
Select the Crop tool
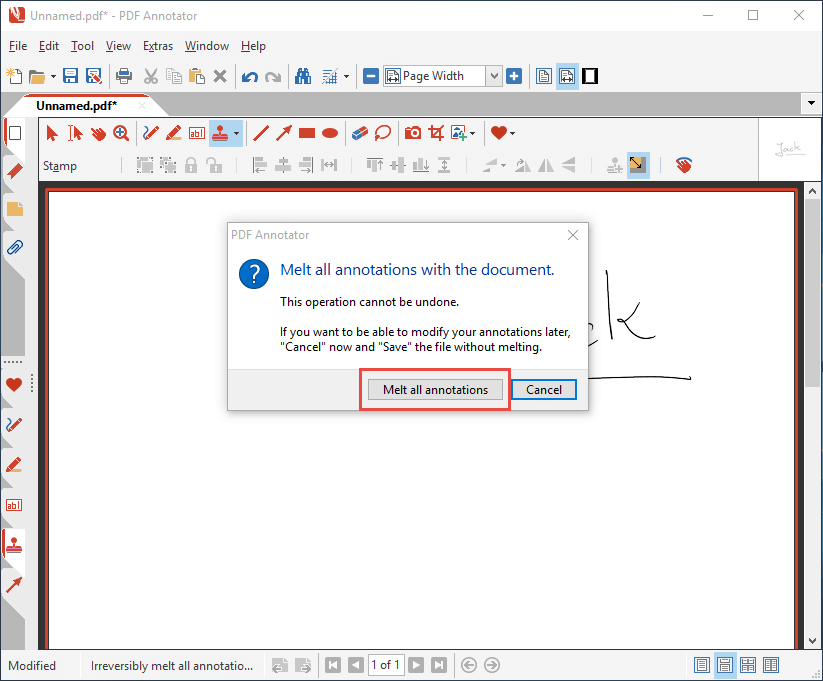[436, 133]
